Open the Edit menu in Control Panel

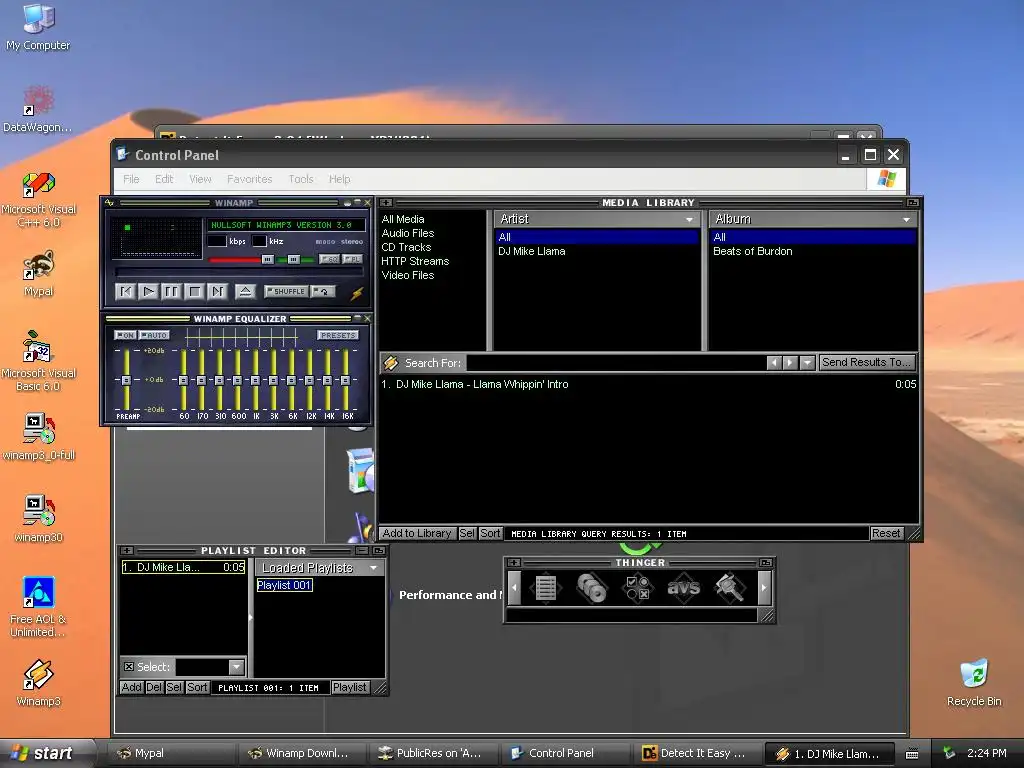click(164, 179)
